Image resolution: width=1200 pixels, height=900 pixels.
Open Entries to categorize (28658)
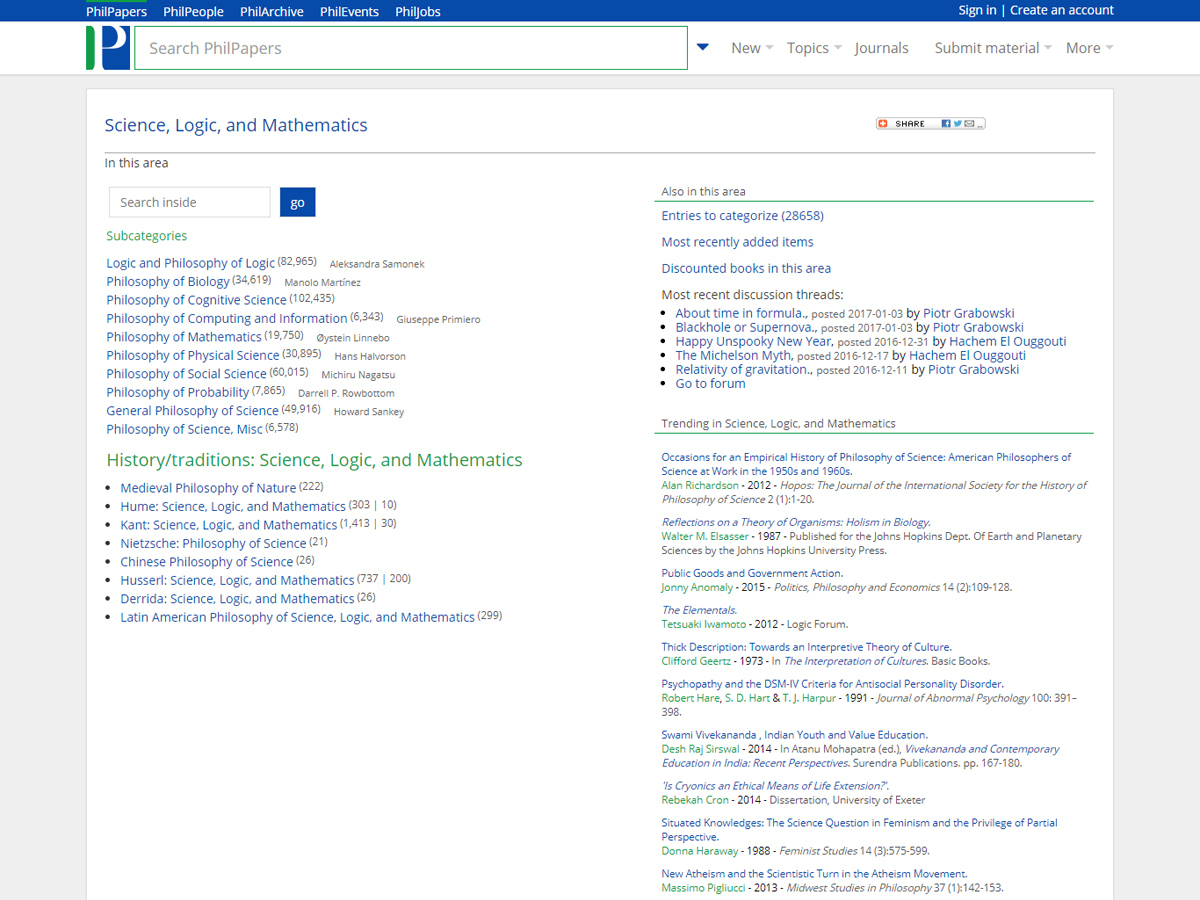pos(742,215)
